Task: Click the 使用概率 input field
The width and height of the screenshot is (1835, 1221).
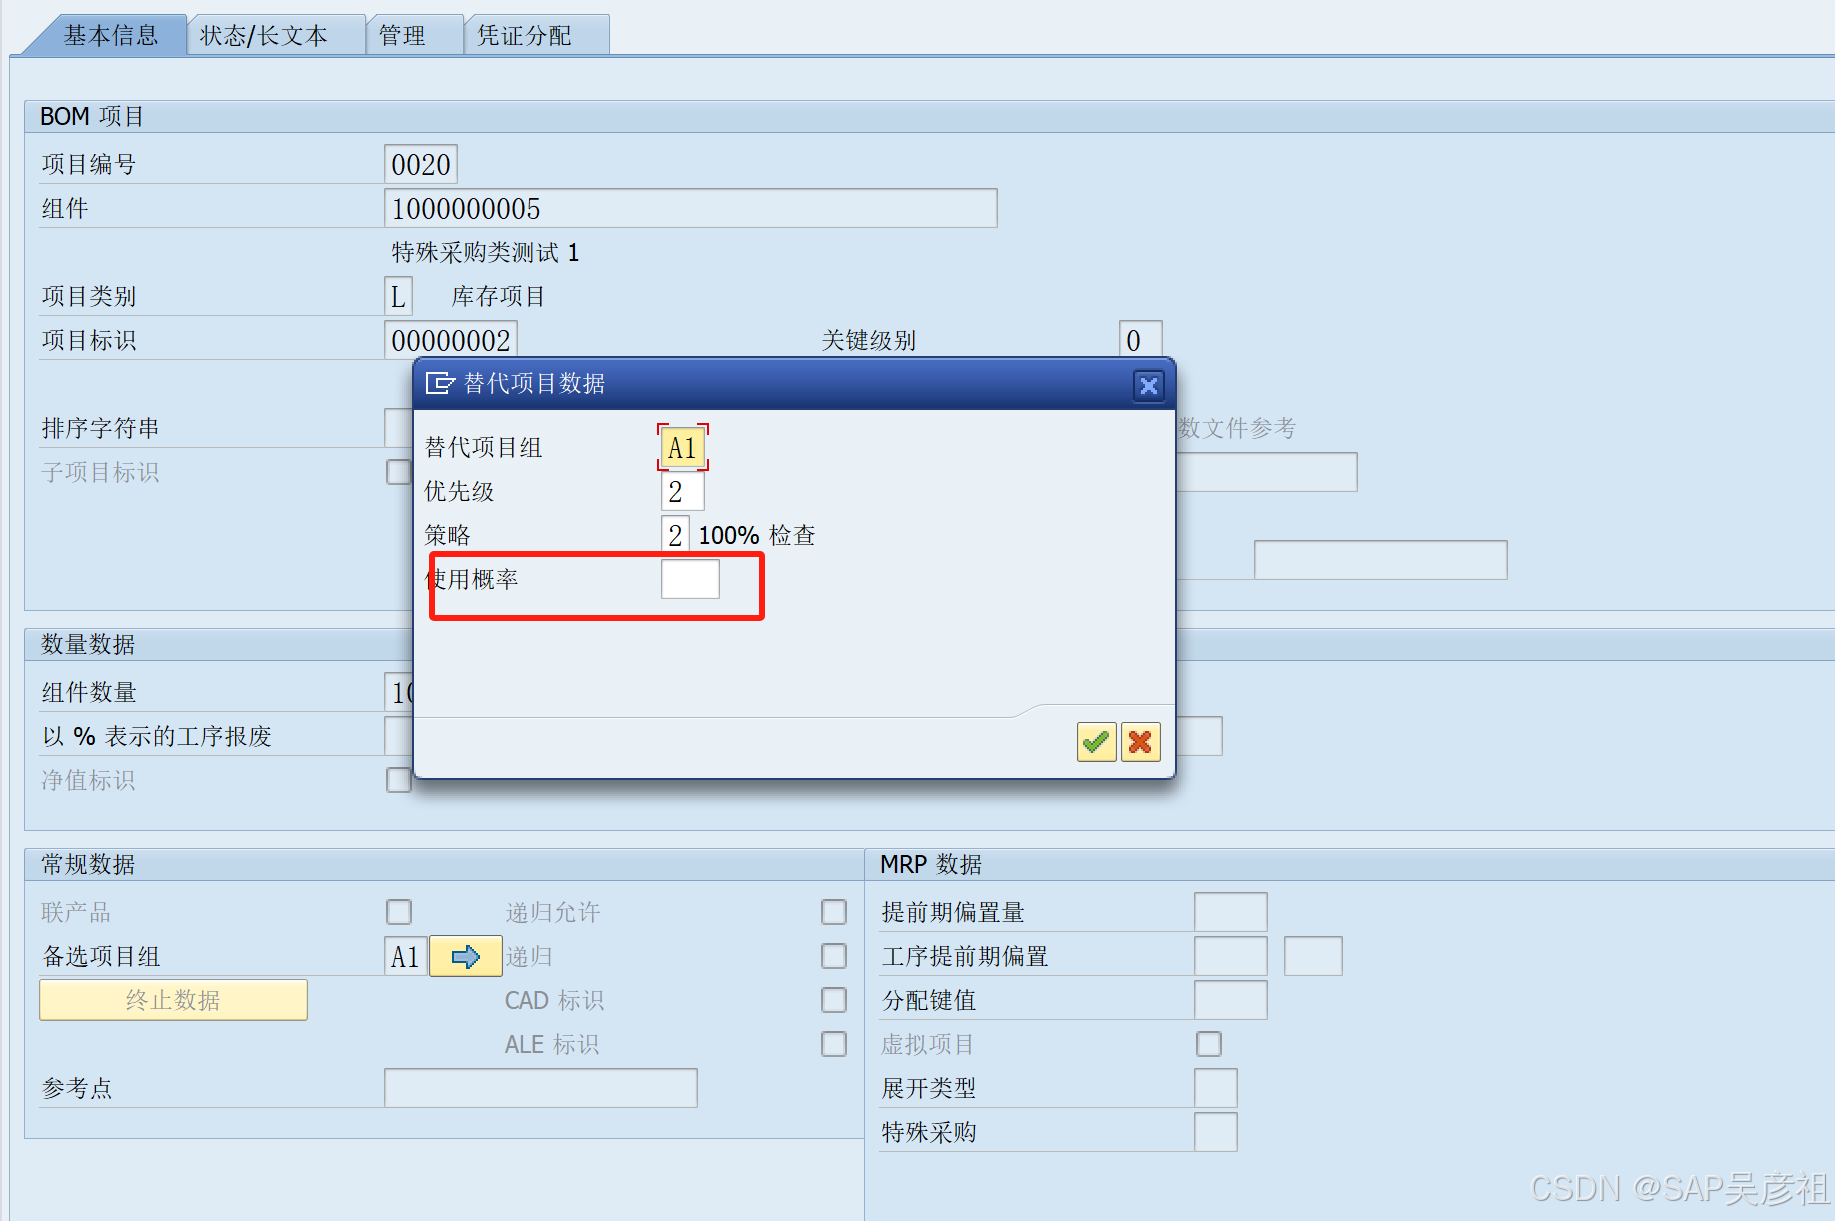Action: point(690,579)
